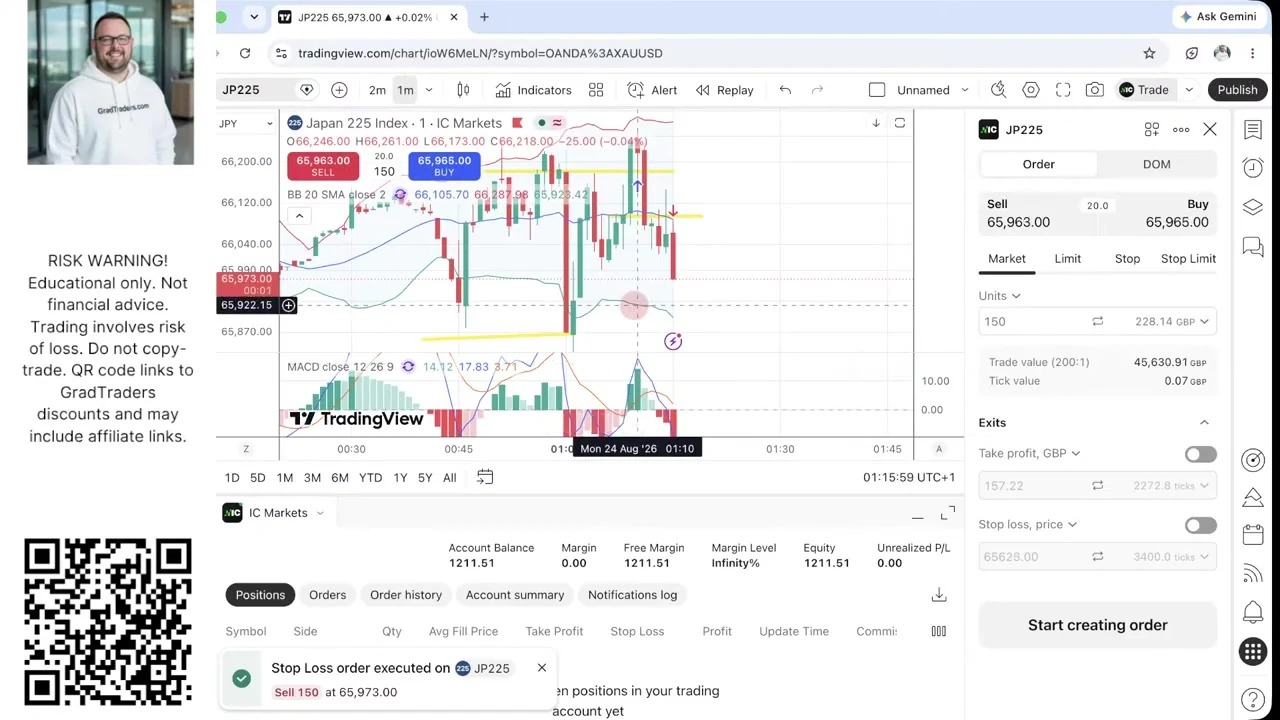
Task: Open help center question icon
Action: click(1253, 699)
